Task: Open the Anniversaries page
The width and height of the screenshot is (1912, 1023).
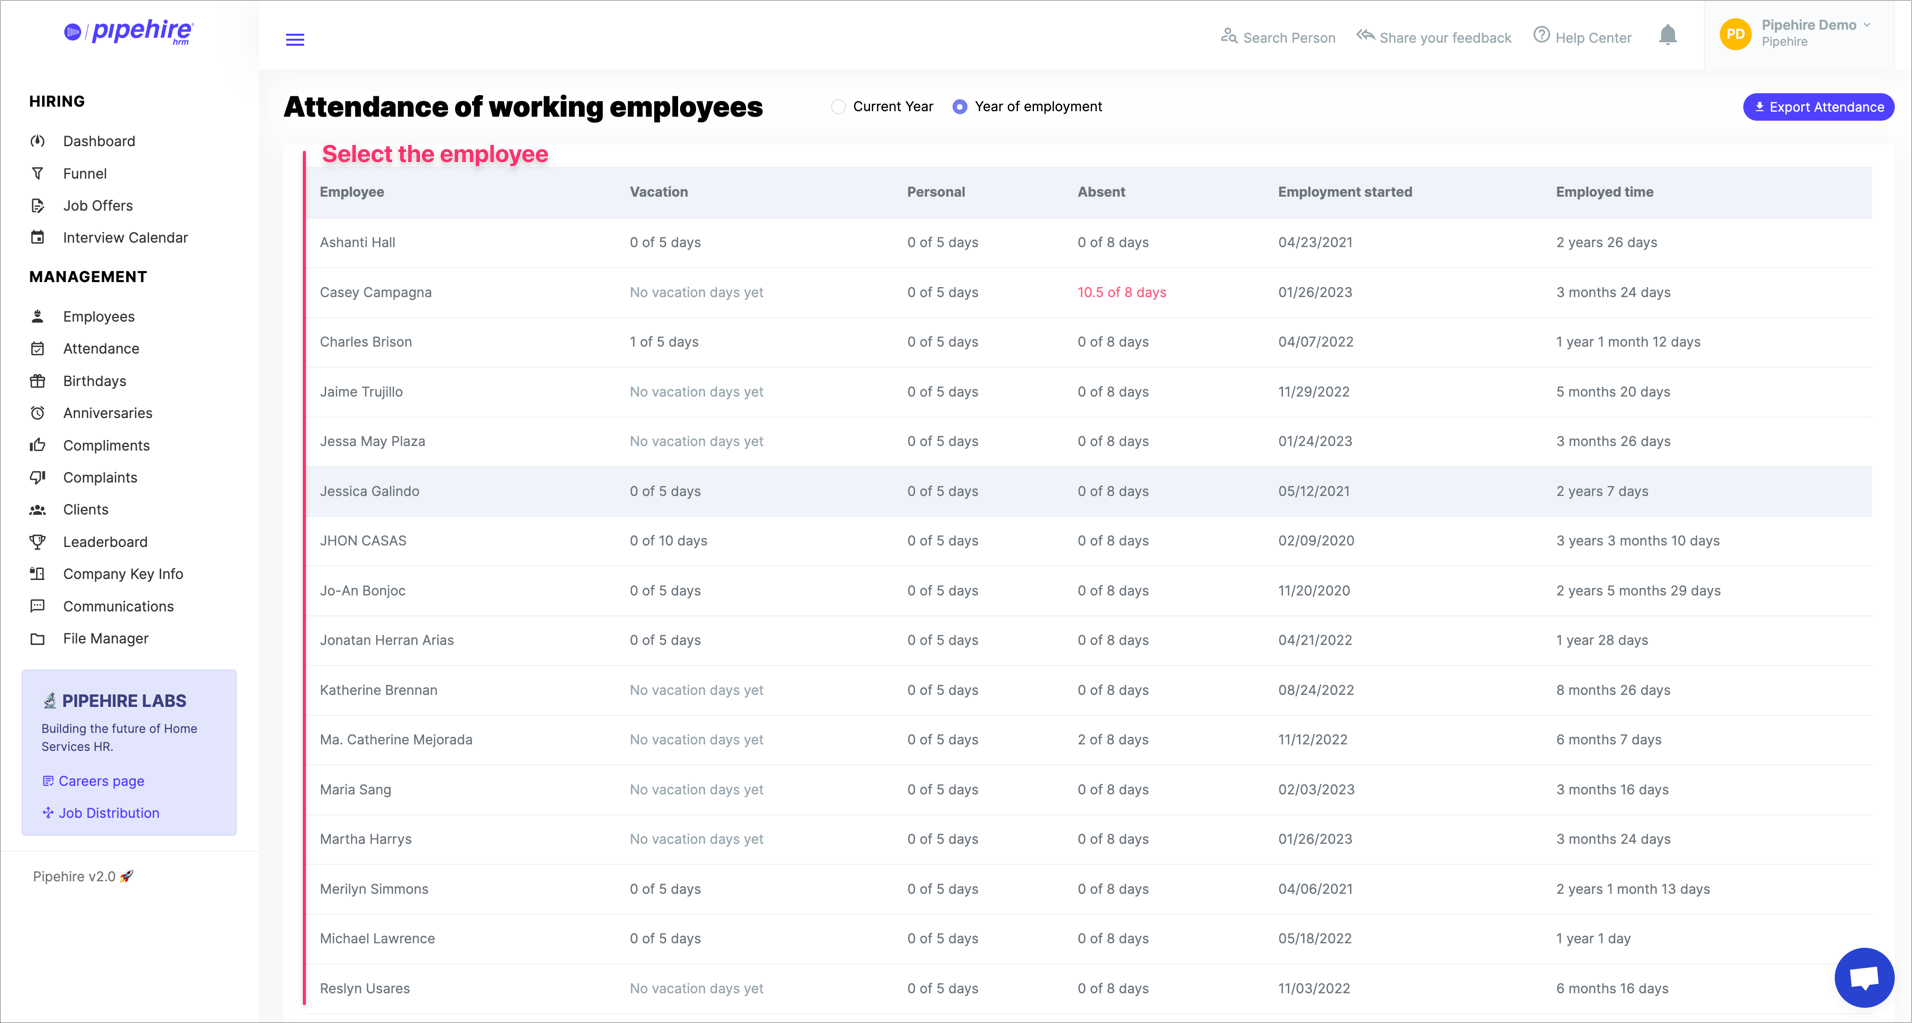Action: click(x=107, y=413)
